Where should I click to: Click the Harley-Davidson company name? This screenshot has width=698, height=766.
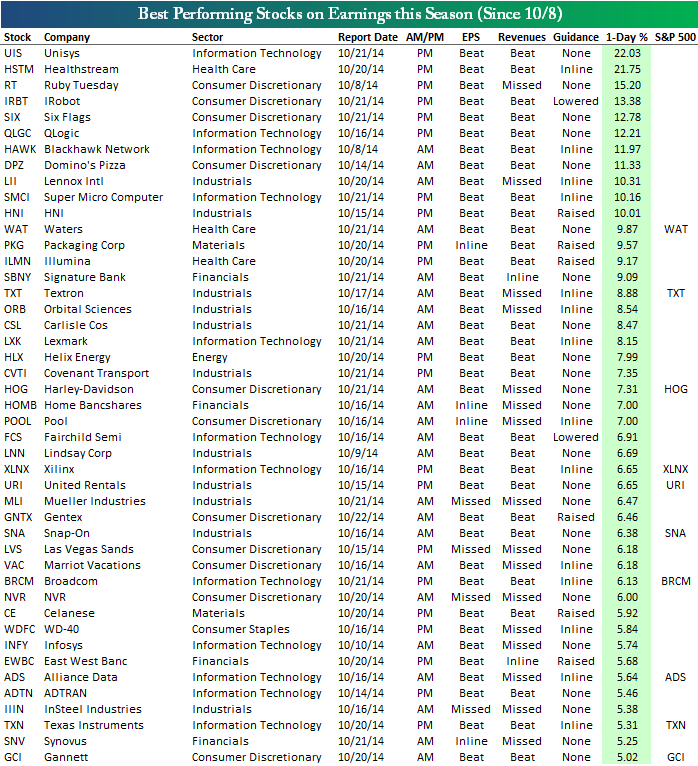tap(88, 389)
